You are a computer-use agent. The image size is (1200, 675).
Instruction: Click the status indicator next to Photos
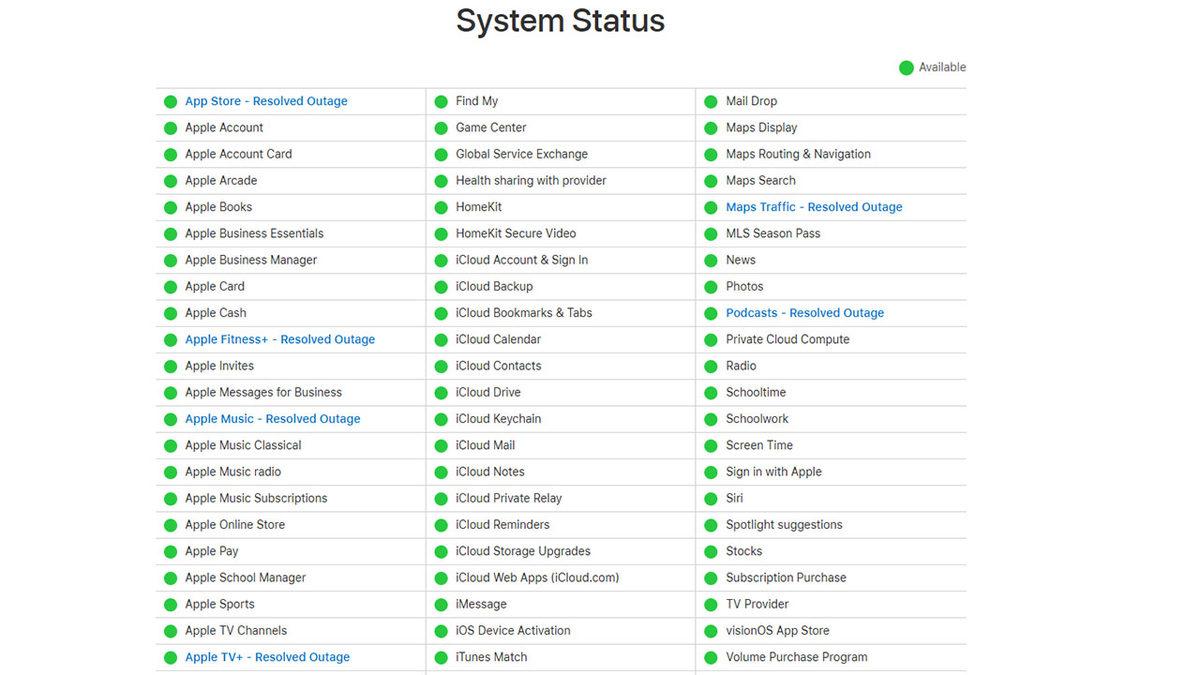[x=709, y=286]
